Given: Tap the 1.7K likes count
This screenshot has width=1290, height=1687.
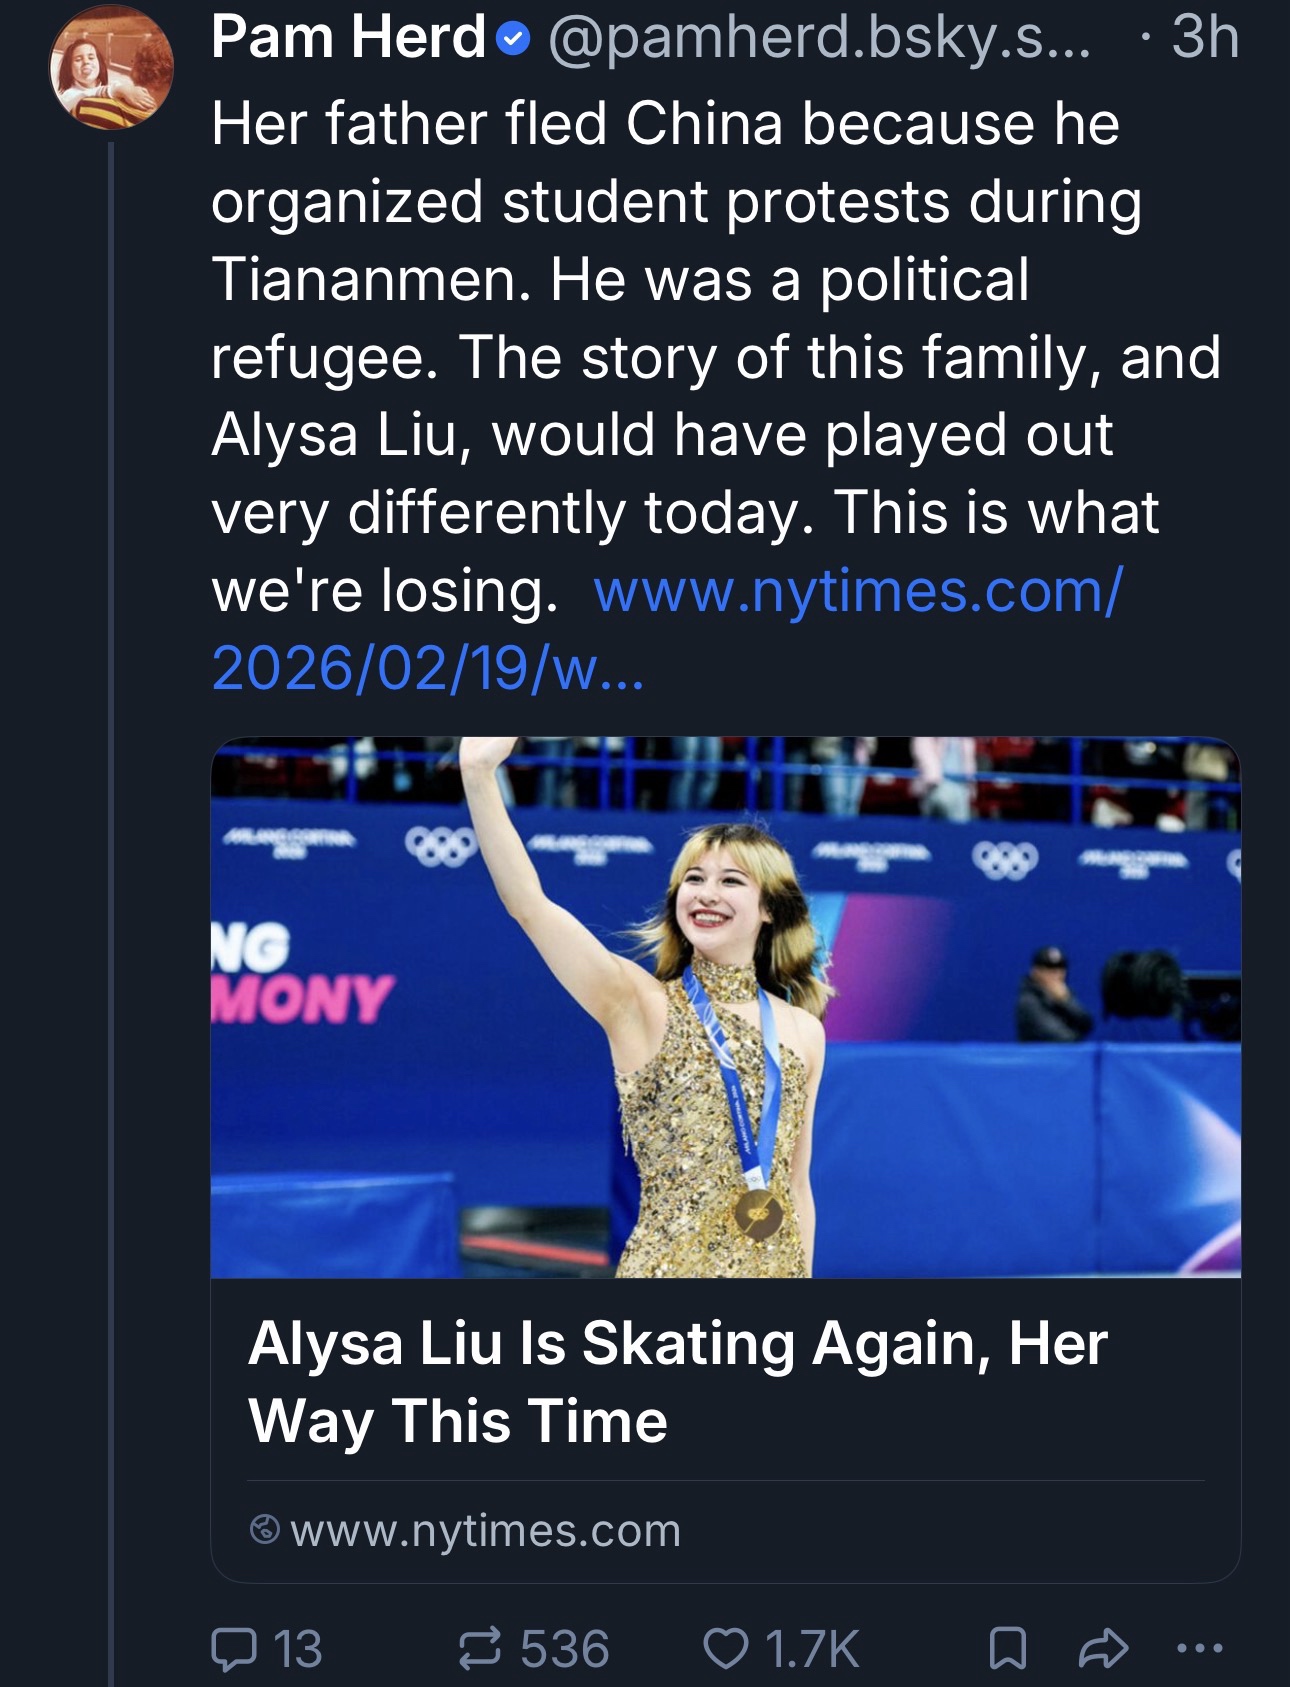Looking at the screenshot, I should pos(811,1648).
